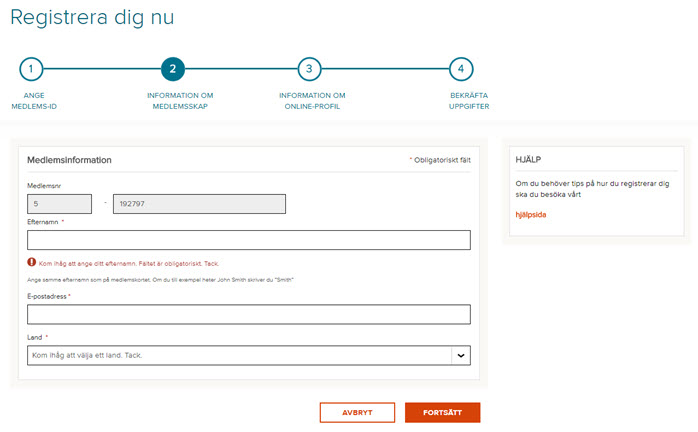Open the Land dropdown arrow
This screenshot has height=432, width=698.
pos(461,355)
